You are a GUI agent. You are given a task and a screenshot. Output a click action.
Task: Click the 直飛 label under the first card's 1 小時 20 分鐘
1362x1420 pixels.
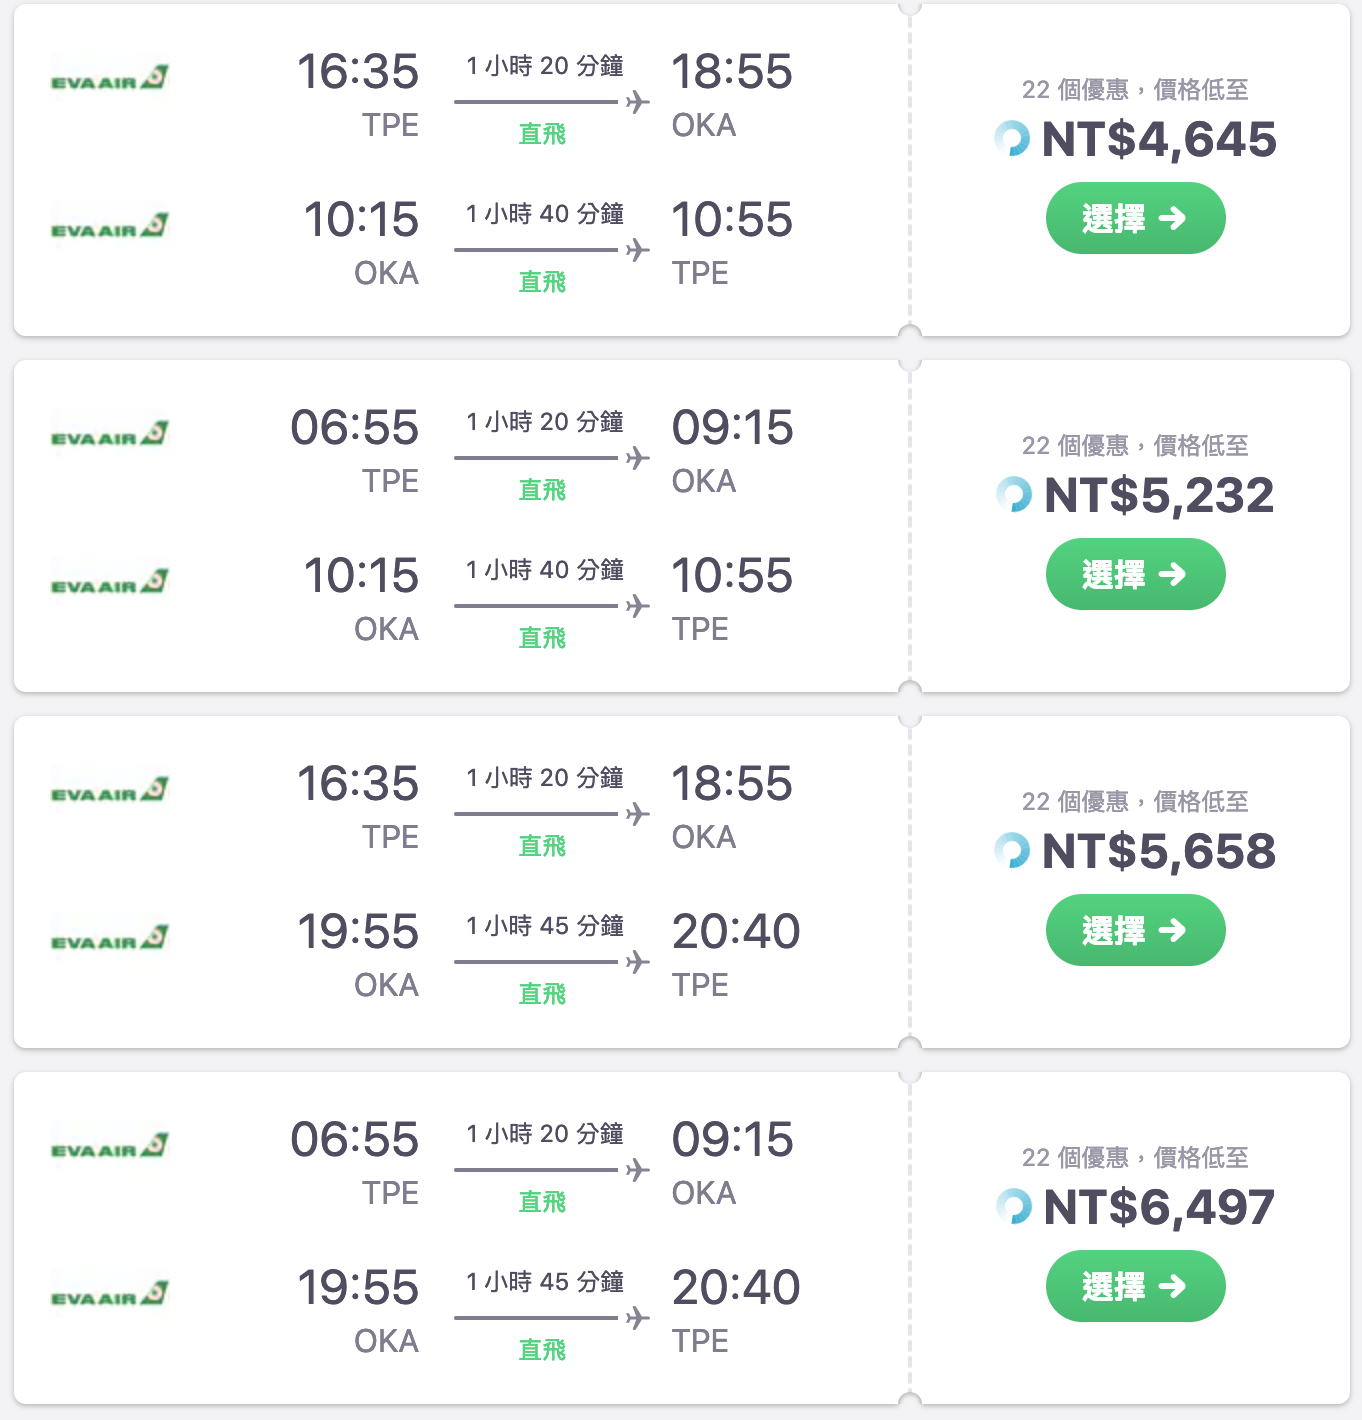click(542, 134)
